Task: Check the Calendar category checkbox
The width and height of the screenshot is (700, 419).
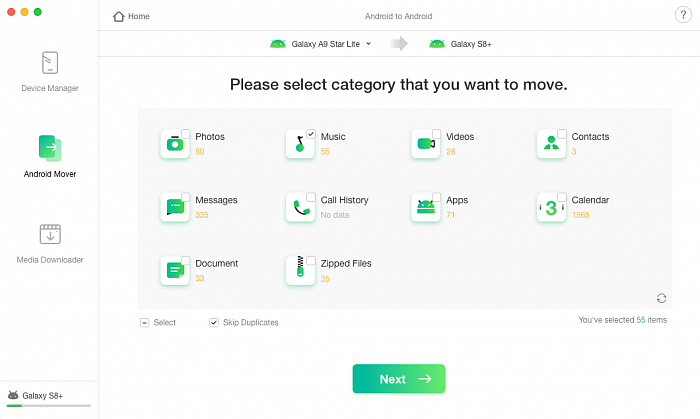Action: pyautogui.click(x=562, y=197)
